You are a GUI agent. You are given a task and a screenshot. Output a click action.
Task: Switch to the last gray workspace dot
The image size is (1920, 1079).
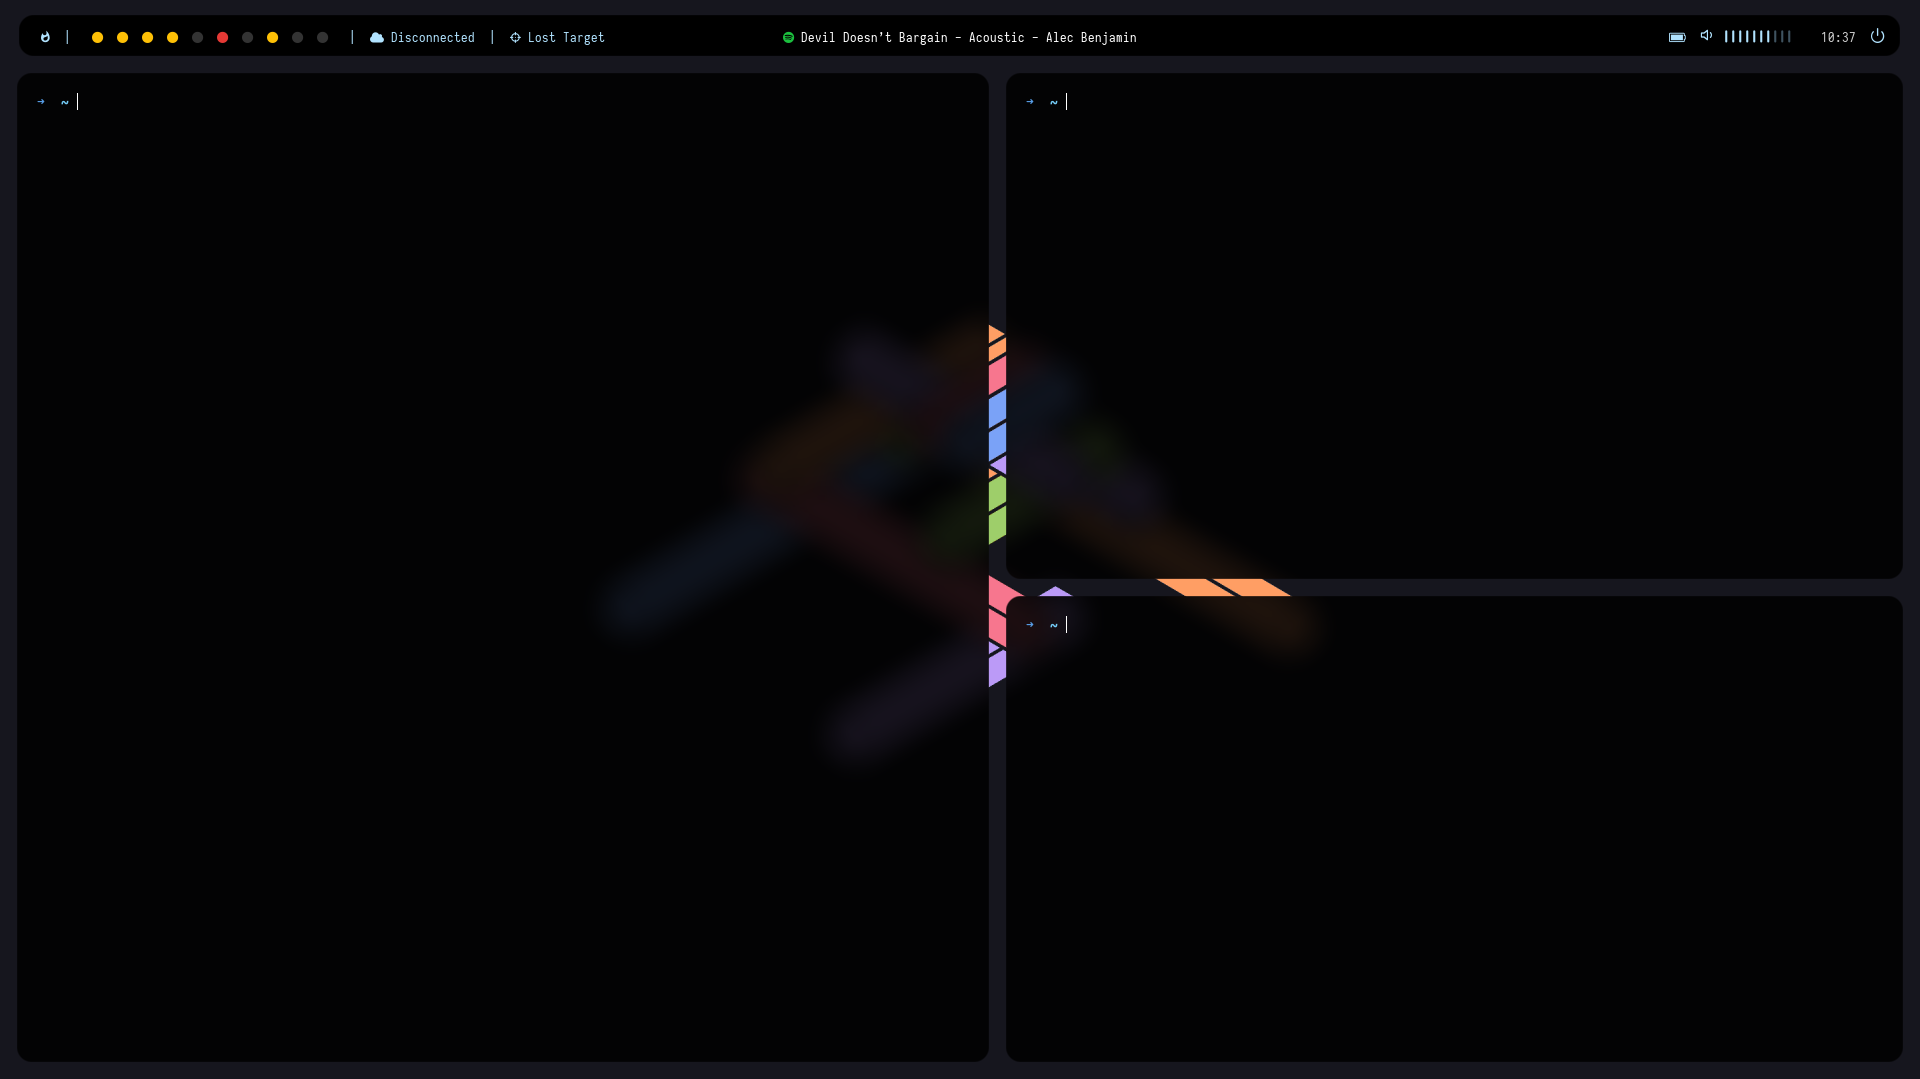click(322, 37)
